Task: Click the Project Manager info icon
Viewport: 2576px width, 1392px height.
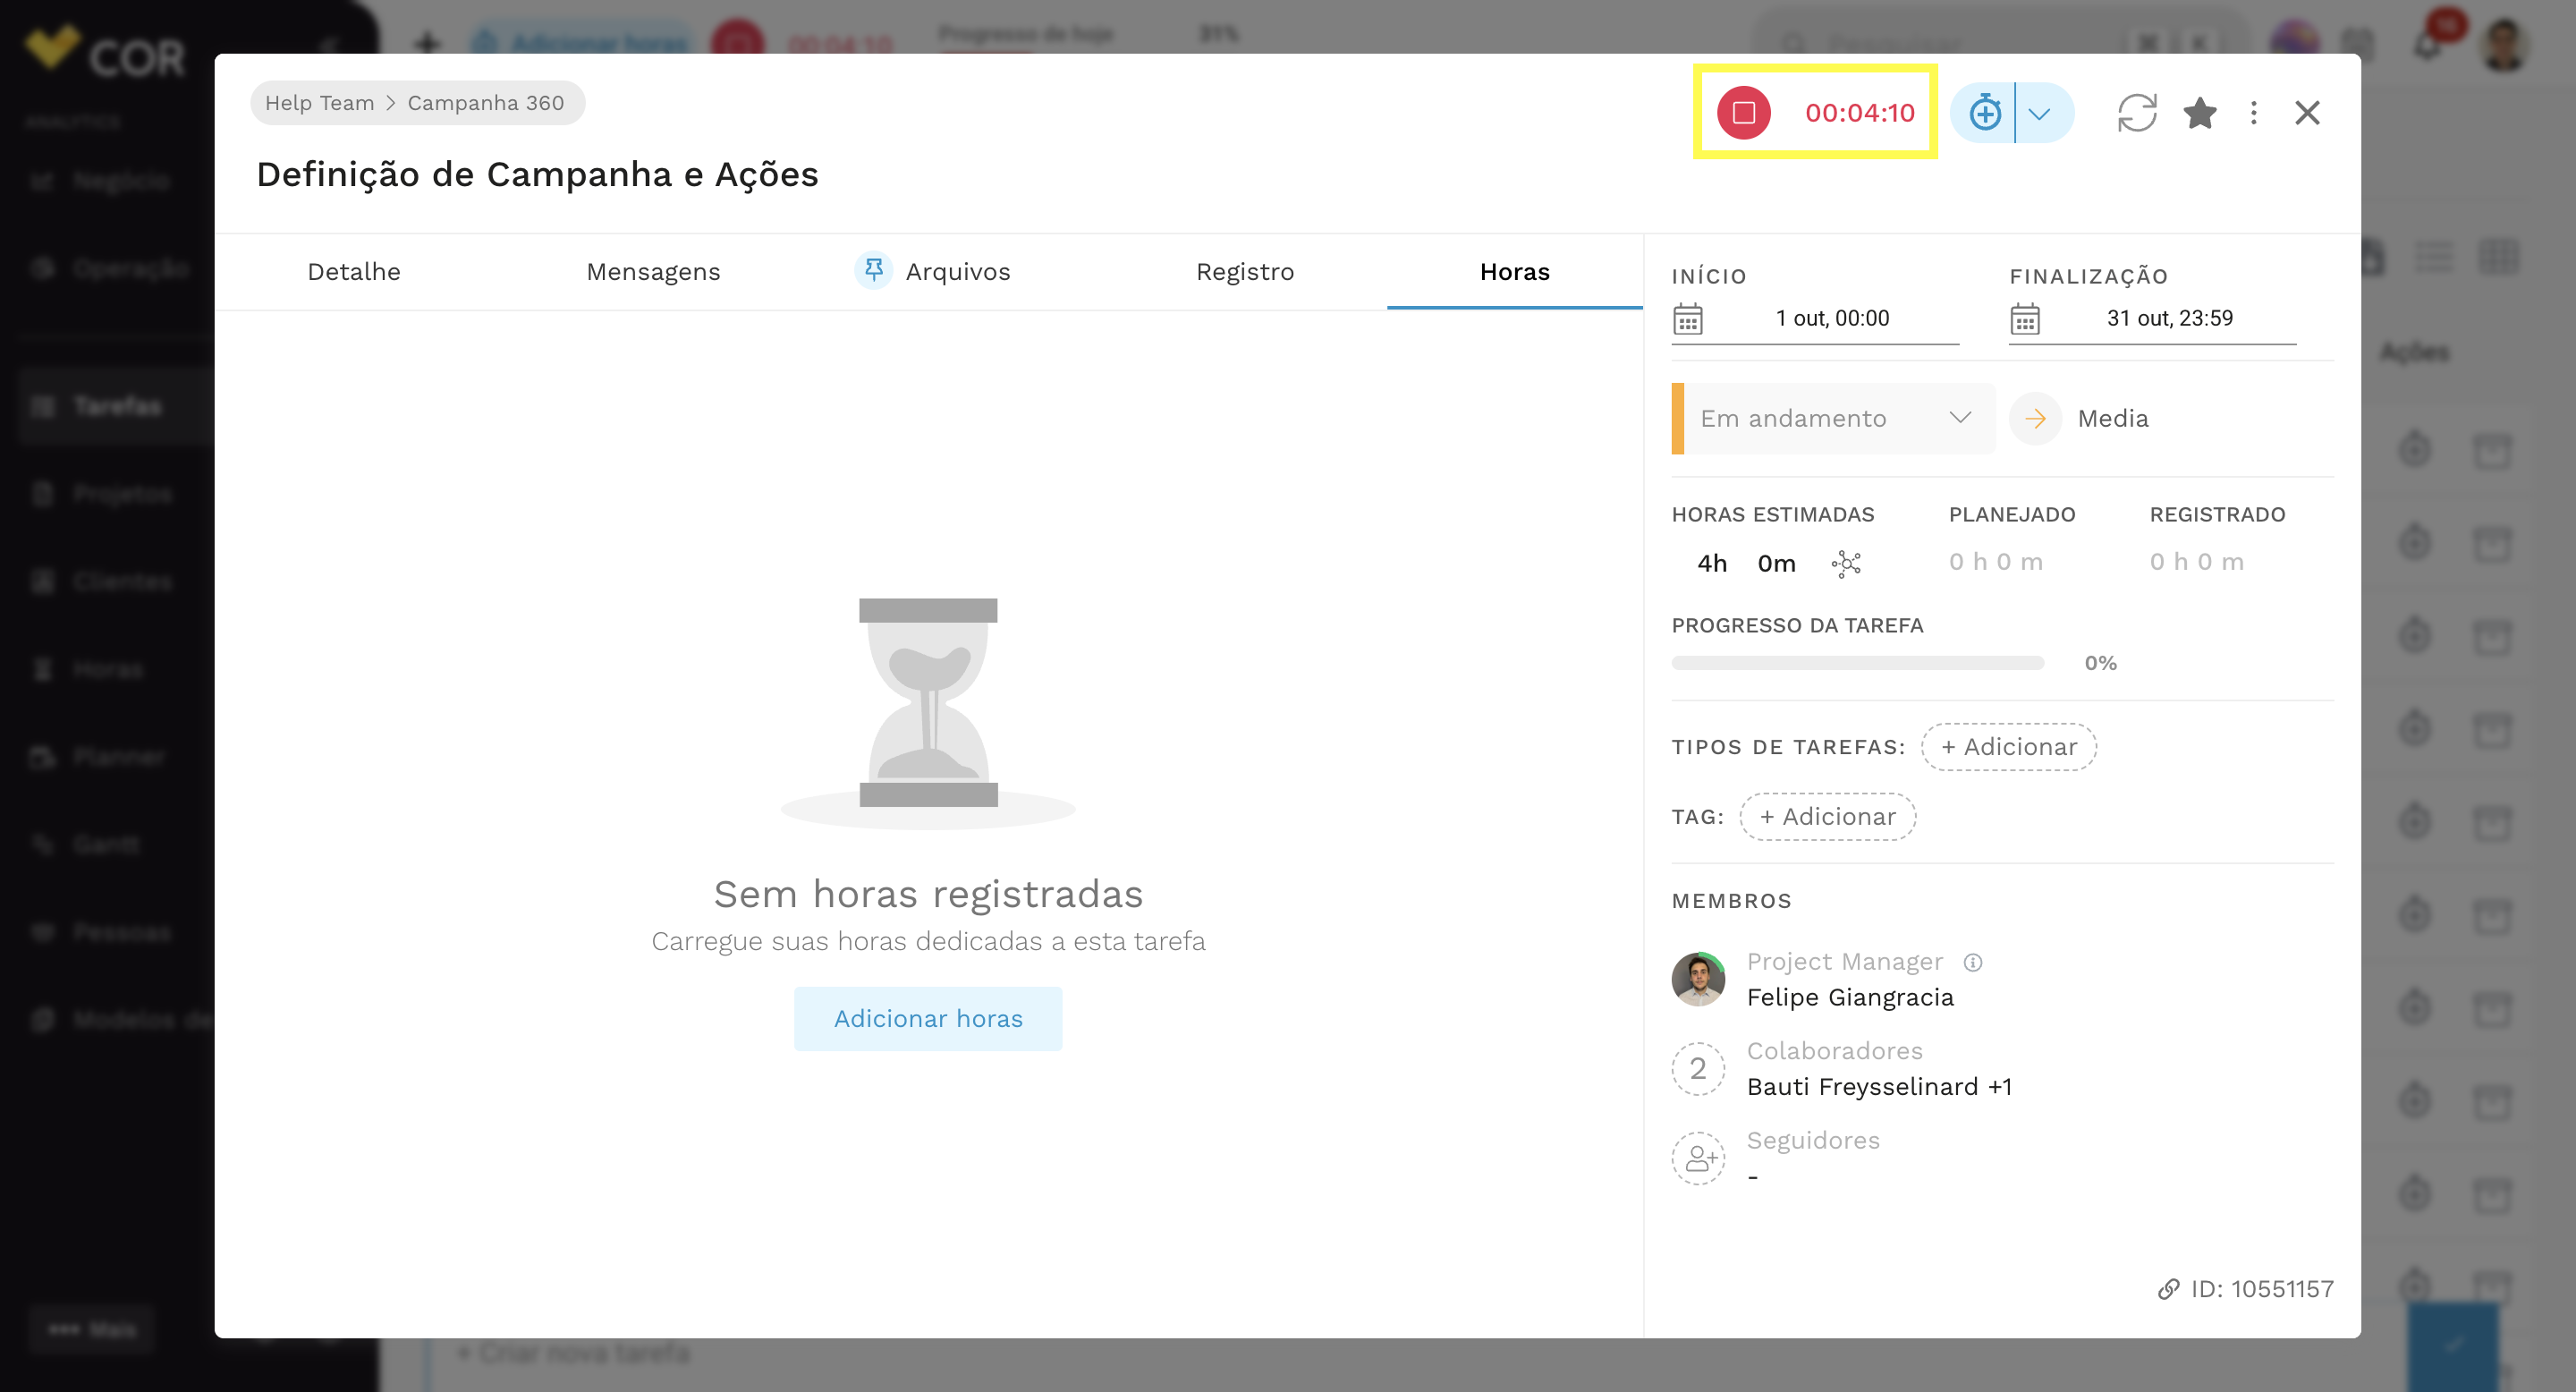Action: pyautogui.click(x=1972, y=962)
